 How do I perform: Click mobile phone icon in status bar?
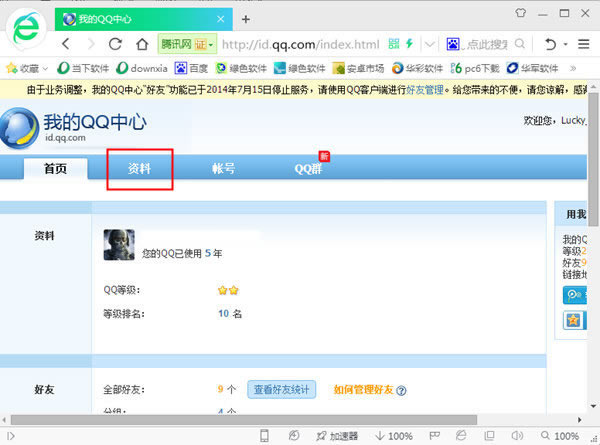[264, 435]
